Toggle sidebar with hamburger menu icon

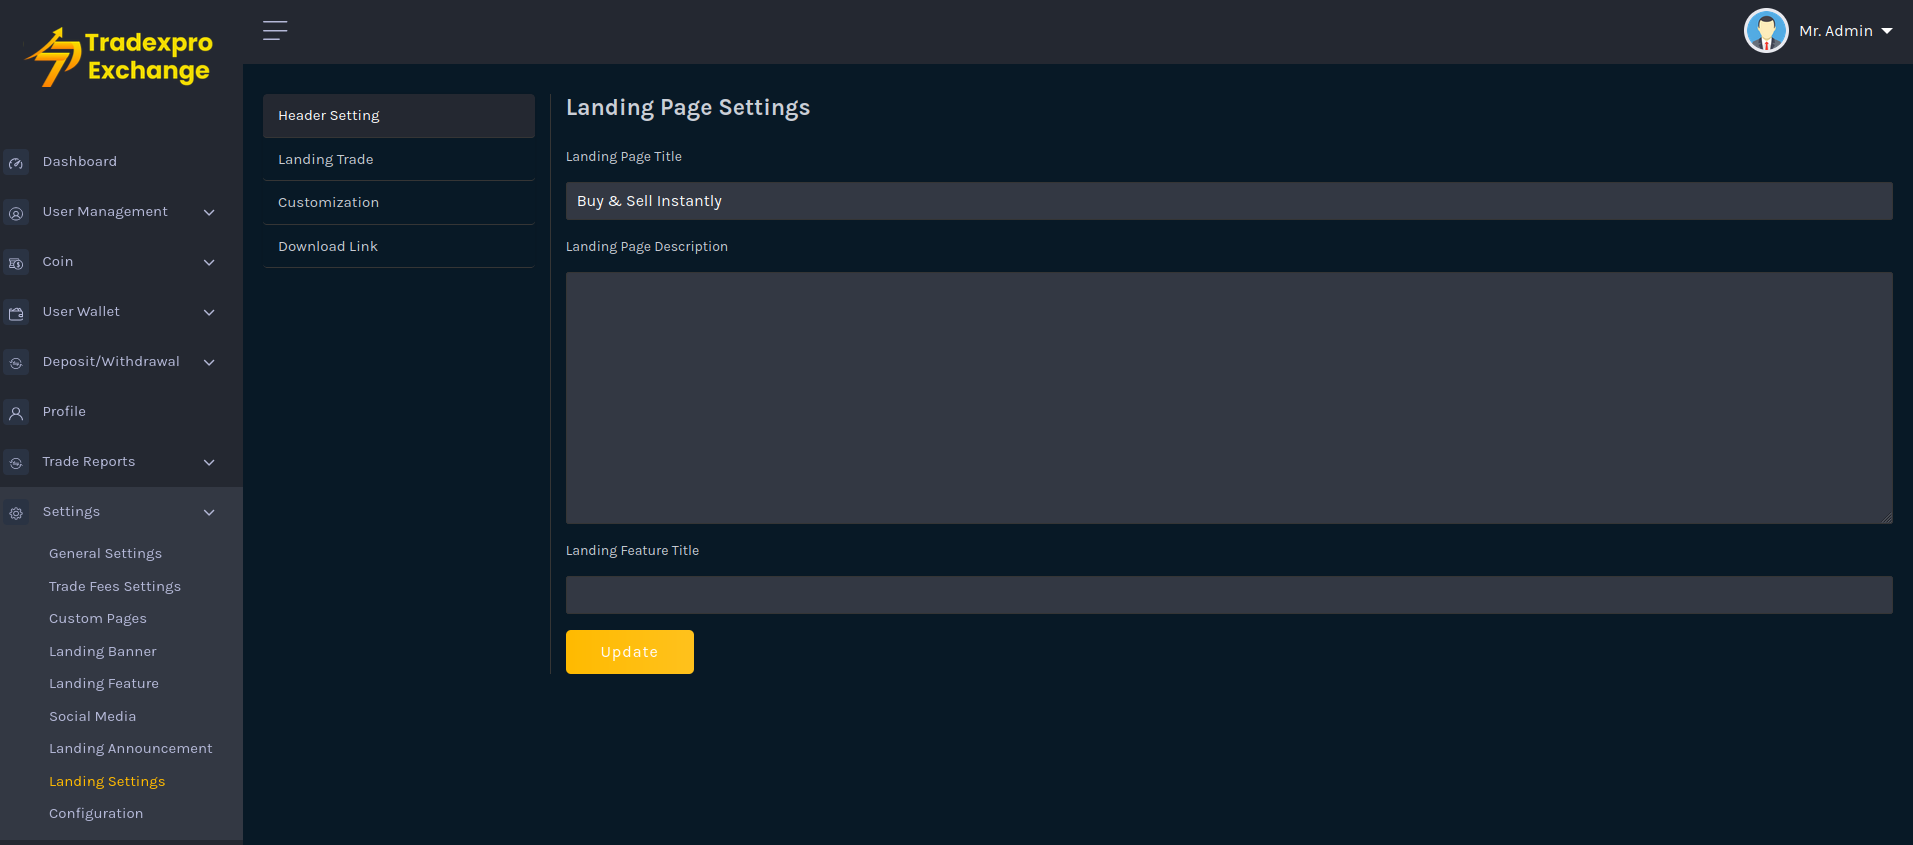[275, 31]
